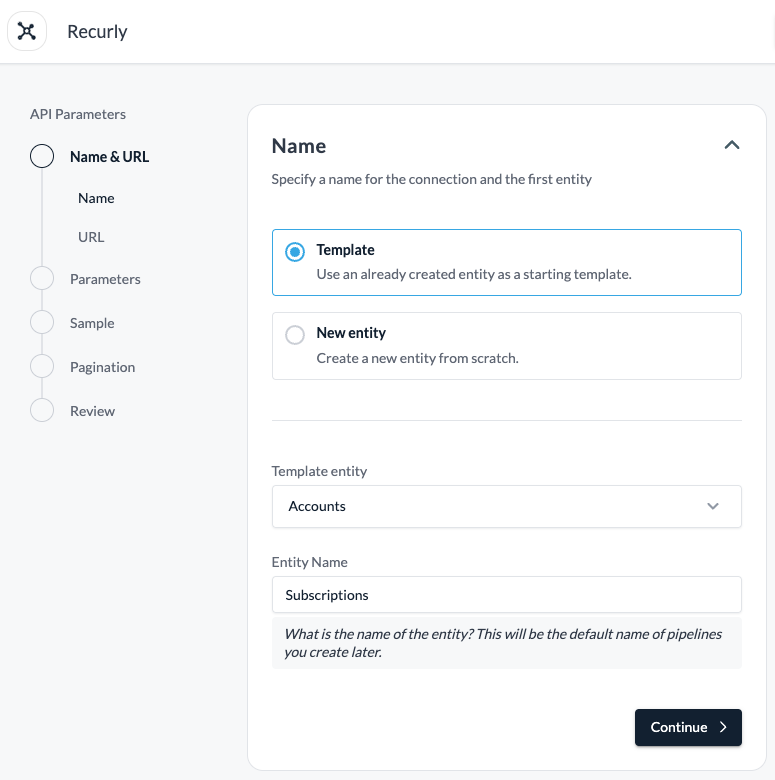Click the Recurly logo icon
The width and height of the screenshot is (775, 780).
click(x=27, y=32)
